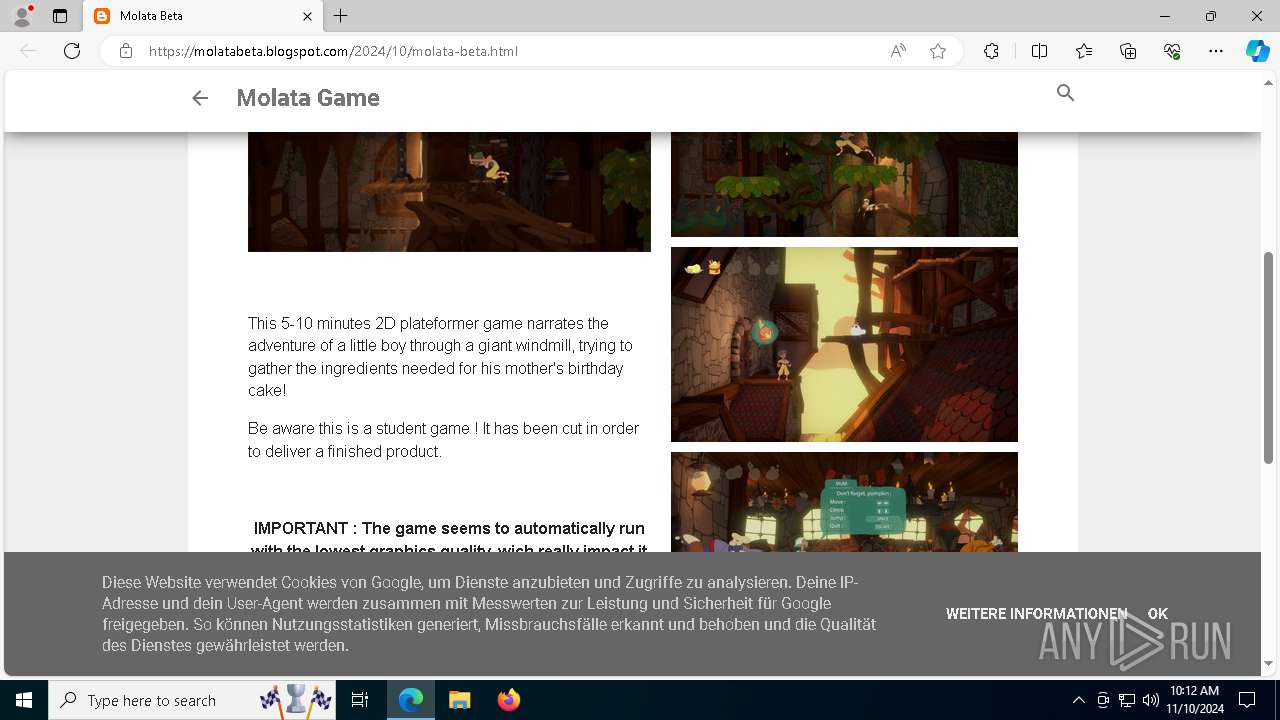This screenshot has width=1280, height=720.
Task: Open the Collections panel
Action: [1128, 51]
